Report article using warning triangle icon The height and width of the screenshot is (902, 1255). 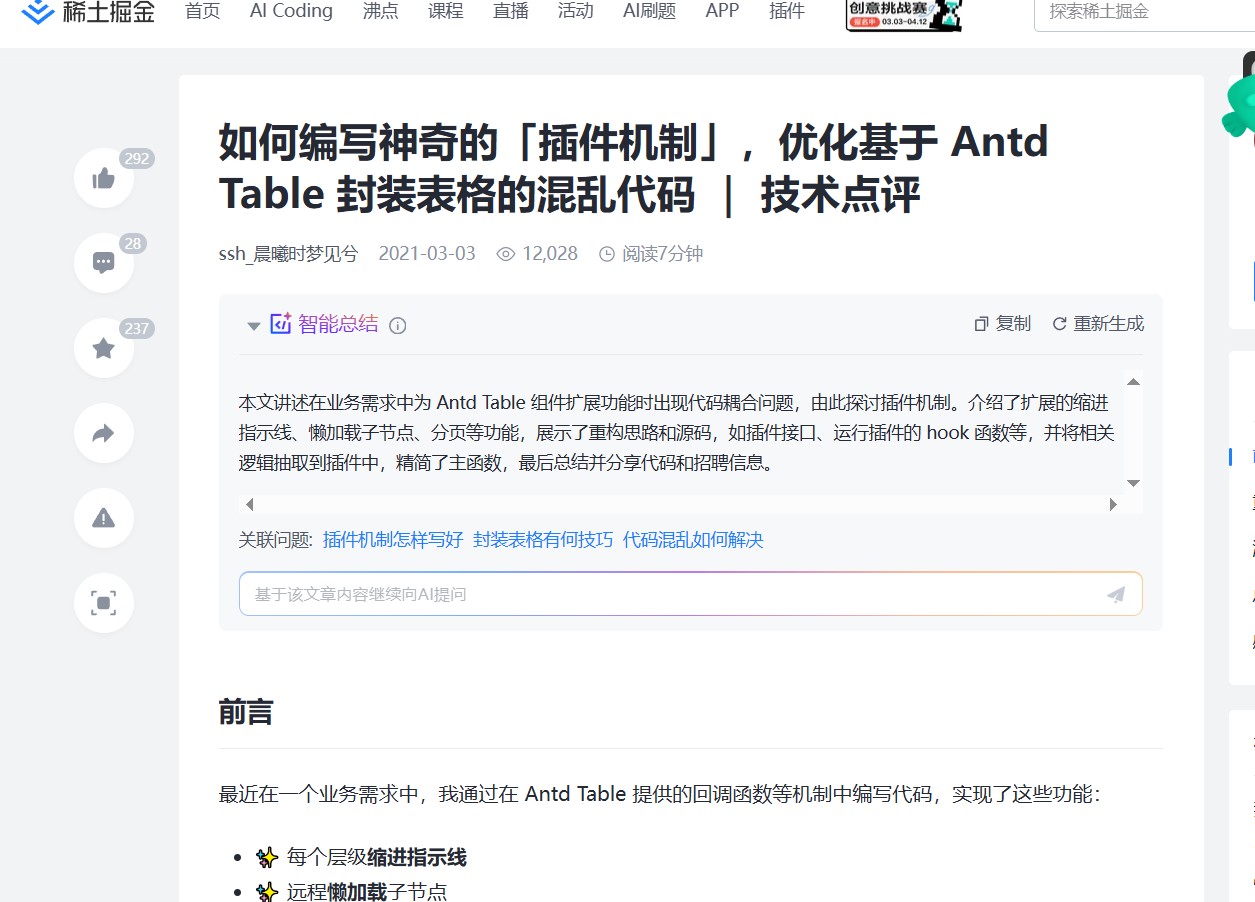(104, 518)
